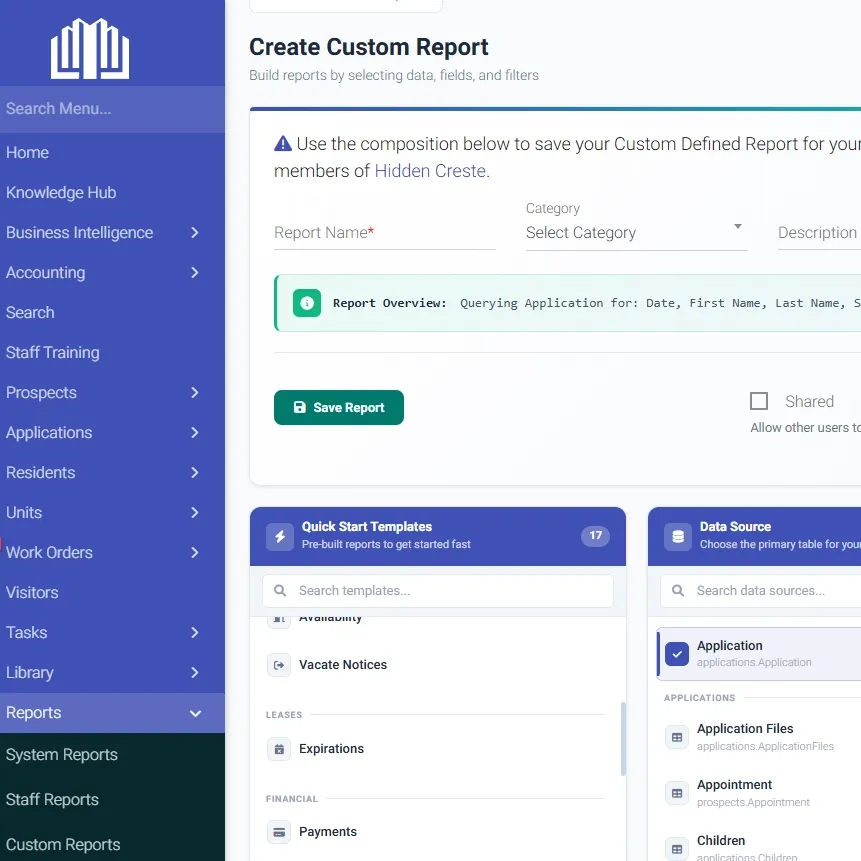This screenshot has height=861, width=861.
Task: Open the Hidden Creste link
Action: pyautogui.click(x=430, y=171)
